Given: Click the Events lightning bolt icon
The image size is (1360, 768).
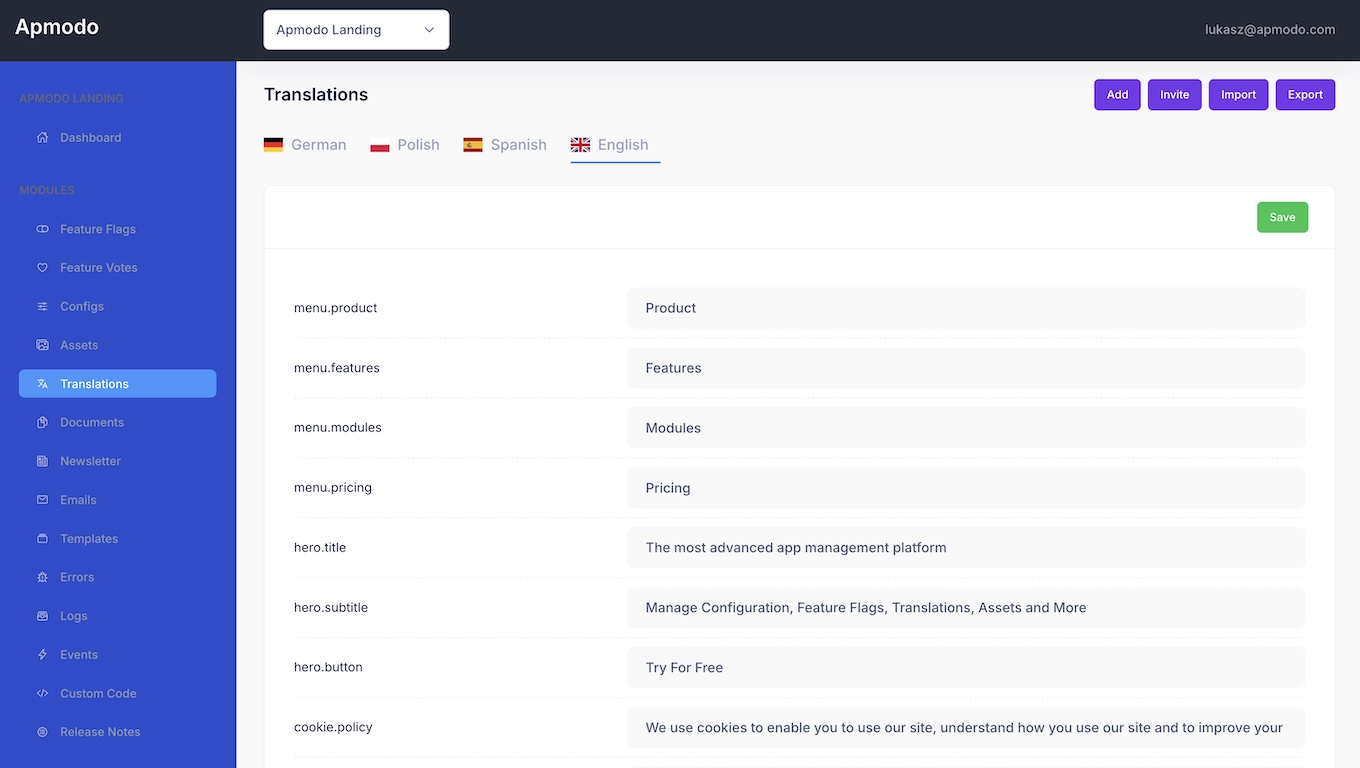Looking at the screenshot, I should 42,655.
